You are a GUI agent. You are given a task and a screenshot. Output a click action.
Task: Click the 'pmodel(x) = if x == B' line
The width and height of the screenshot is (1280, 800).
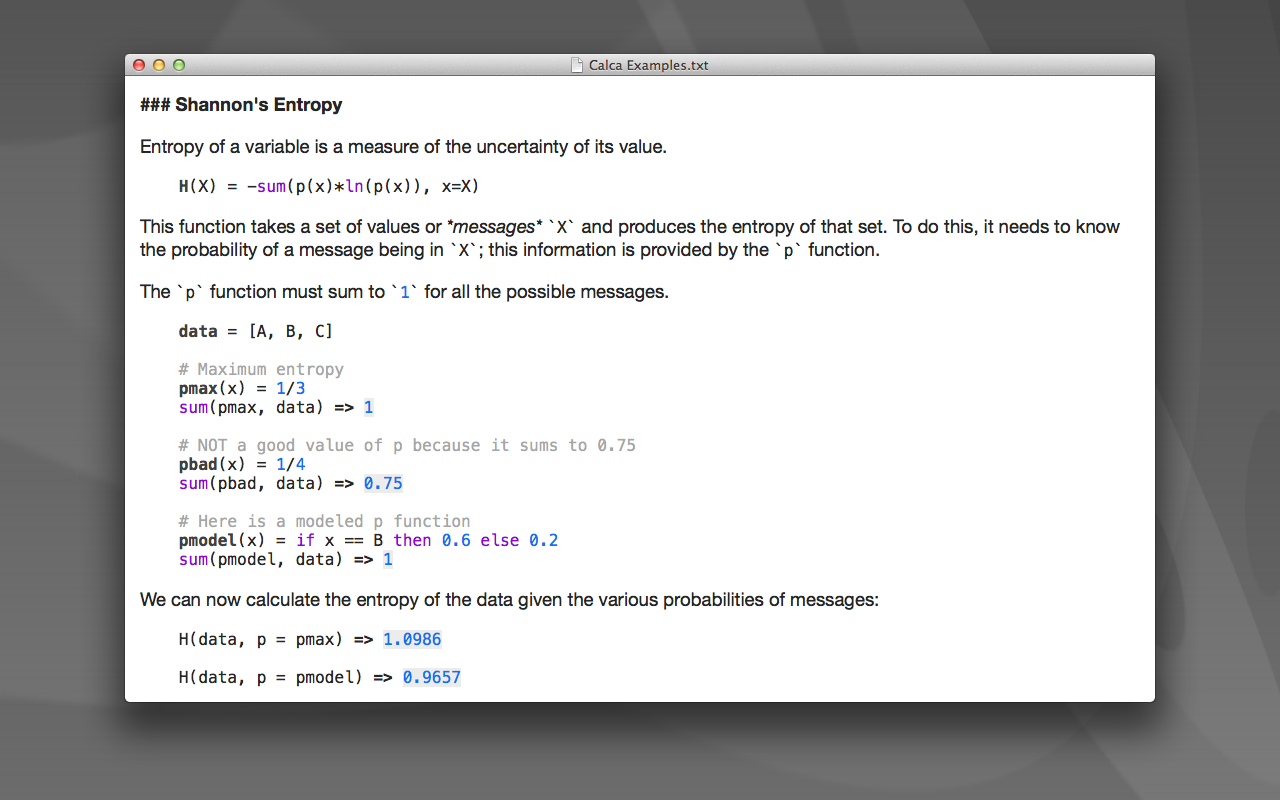[368, 540]
